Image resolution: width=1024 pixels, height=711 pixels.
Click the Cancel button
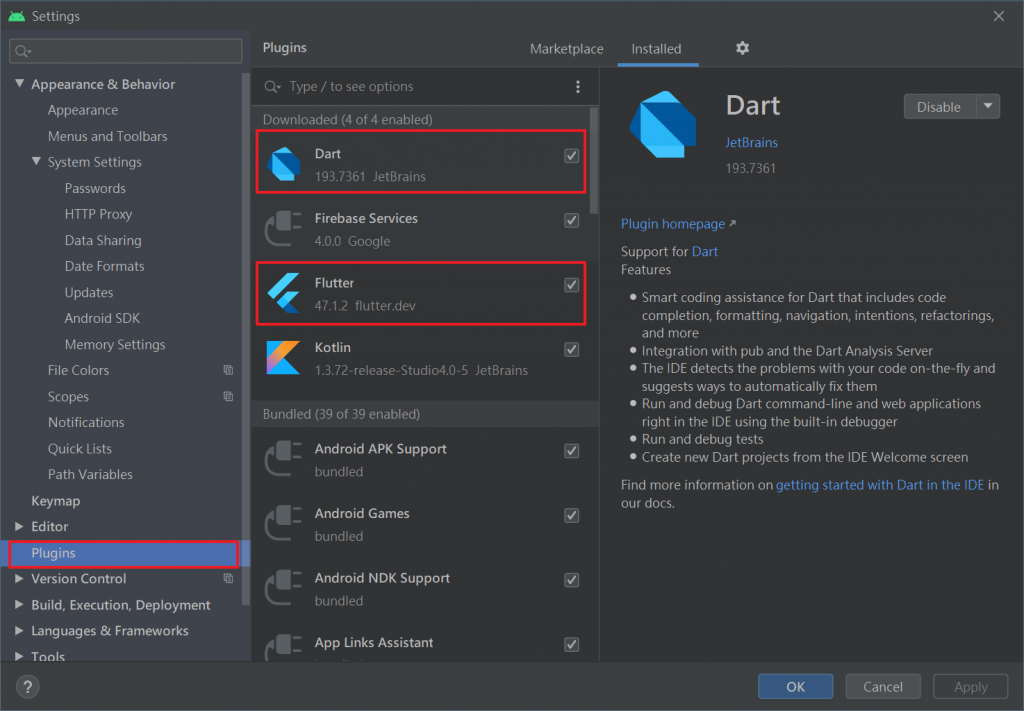[x=883, y=686]
